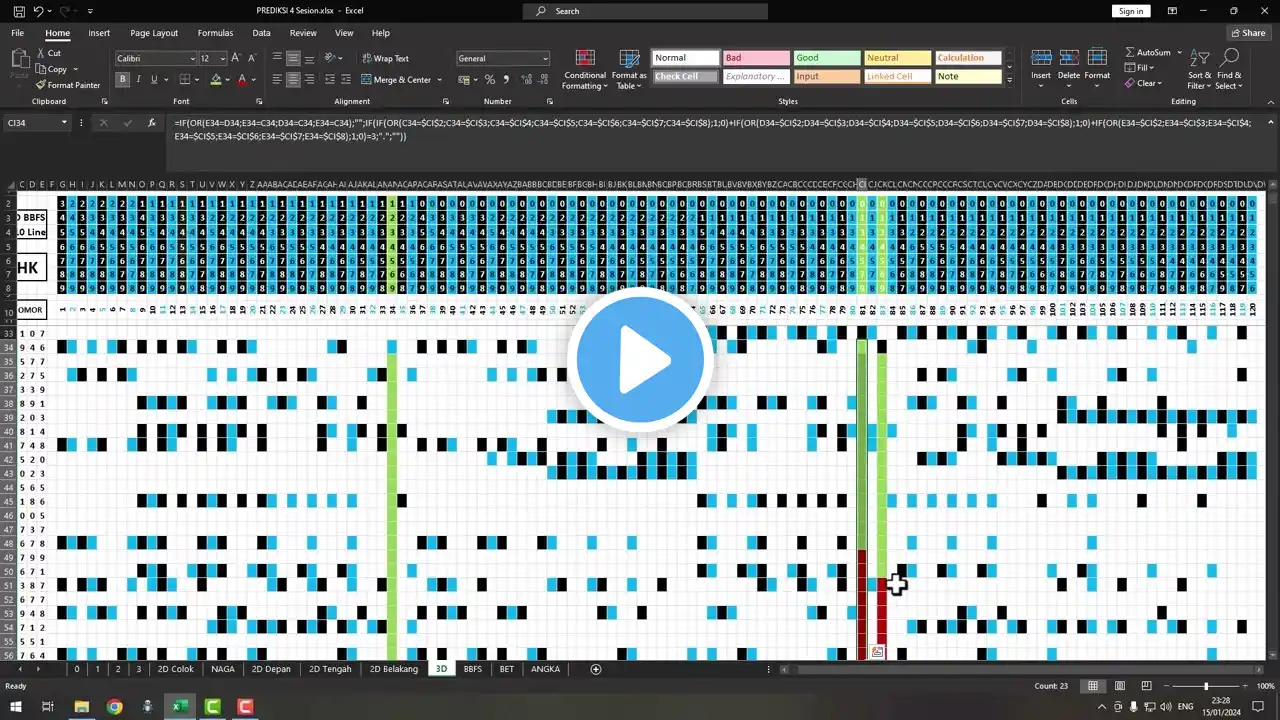Open Excel from the Windows taskbar
Viewport: 1280px width, 720px height.
tap(180, 707)
